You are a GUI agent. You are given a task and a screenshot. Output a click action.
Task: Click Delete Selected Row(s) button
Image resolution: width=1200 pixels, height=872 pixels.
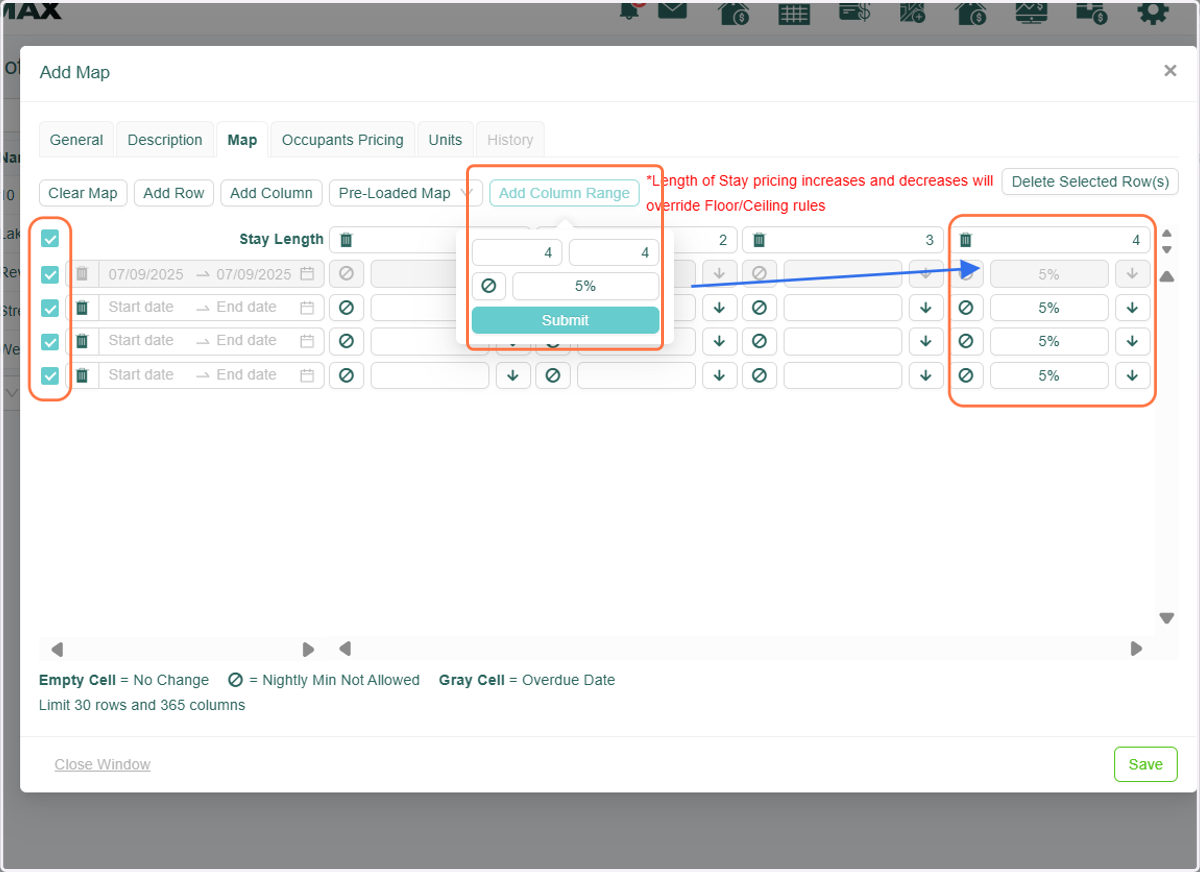[x=1090, y=182]
